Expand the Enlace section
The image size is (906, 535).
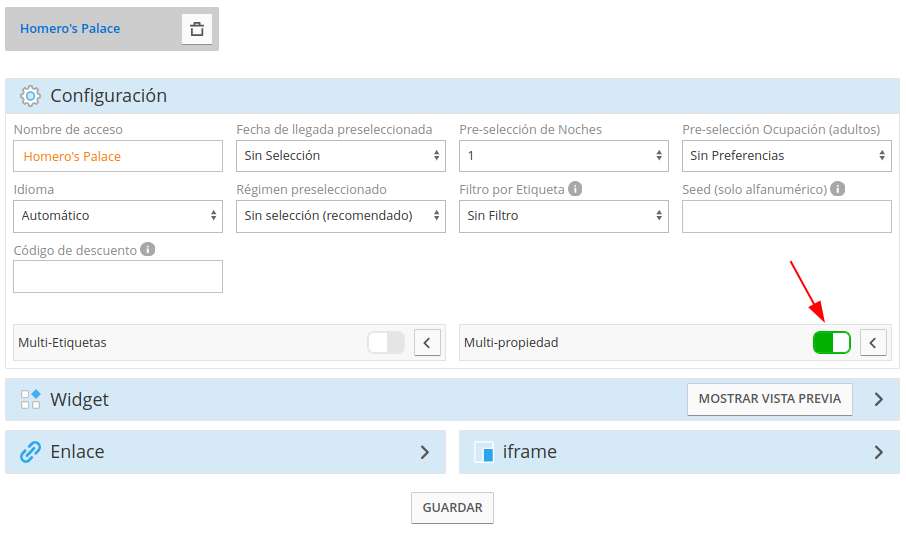pos(424,452)
